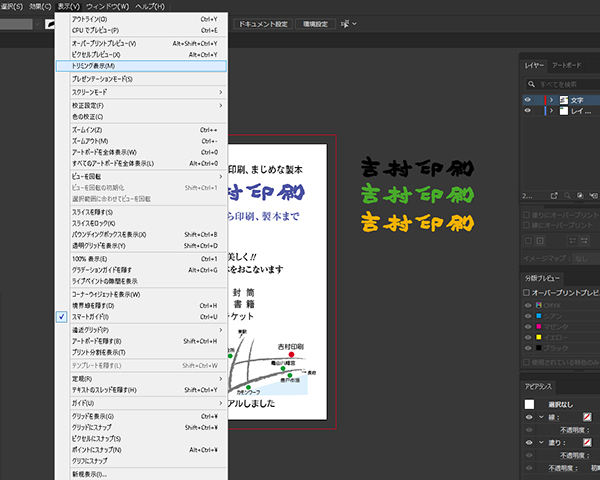Image resolution: width=600 pixels, height=480 pixels.
Task: Click the first square icon in Attributes panel
Action: point(528,241)
